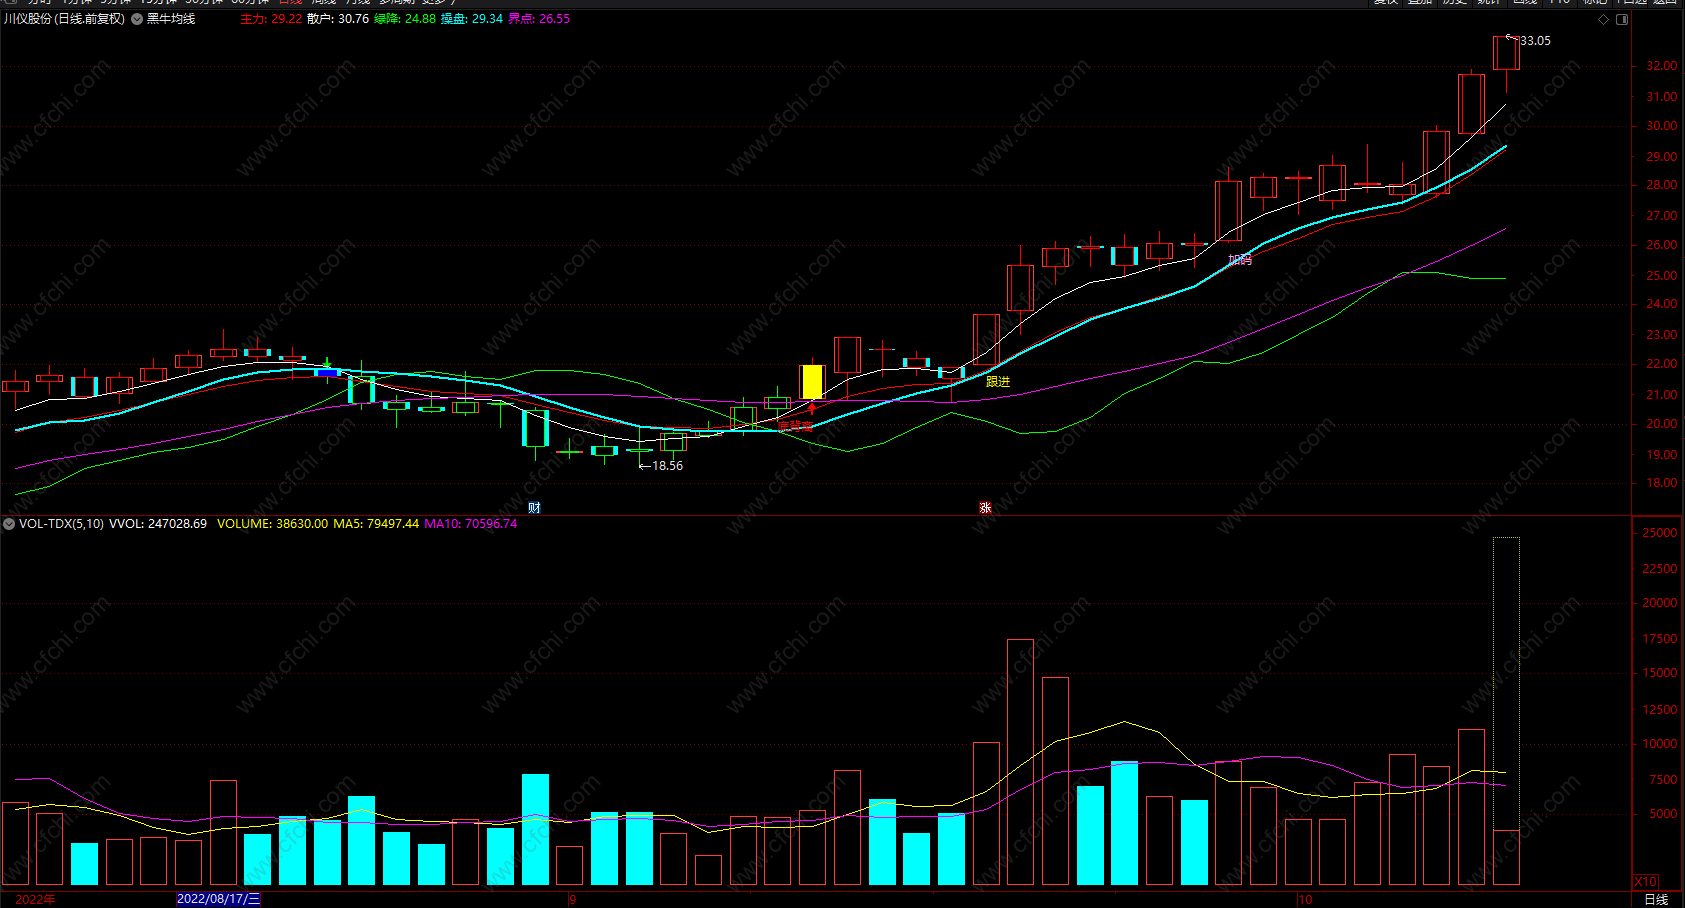Open the 黑牛均线 indicator dropdown arrow

[137, 19]
